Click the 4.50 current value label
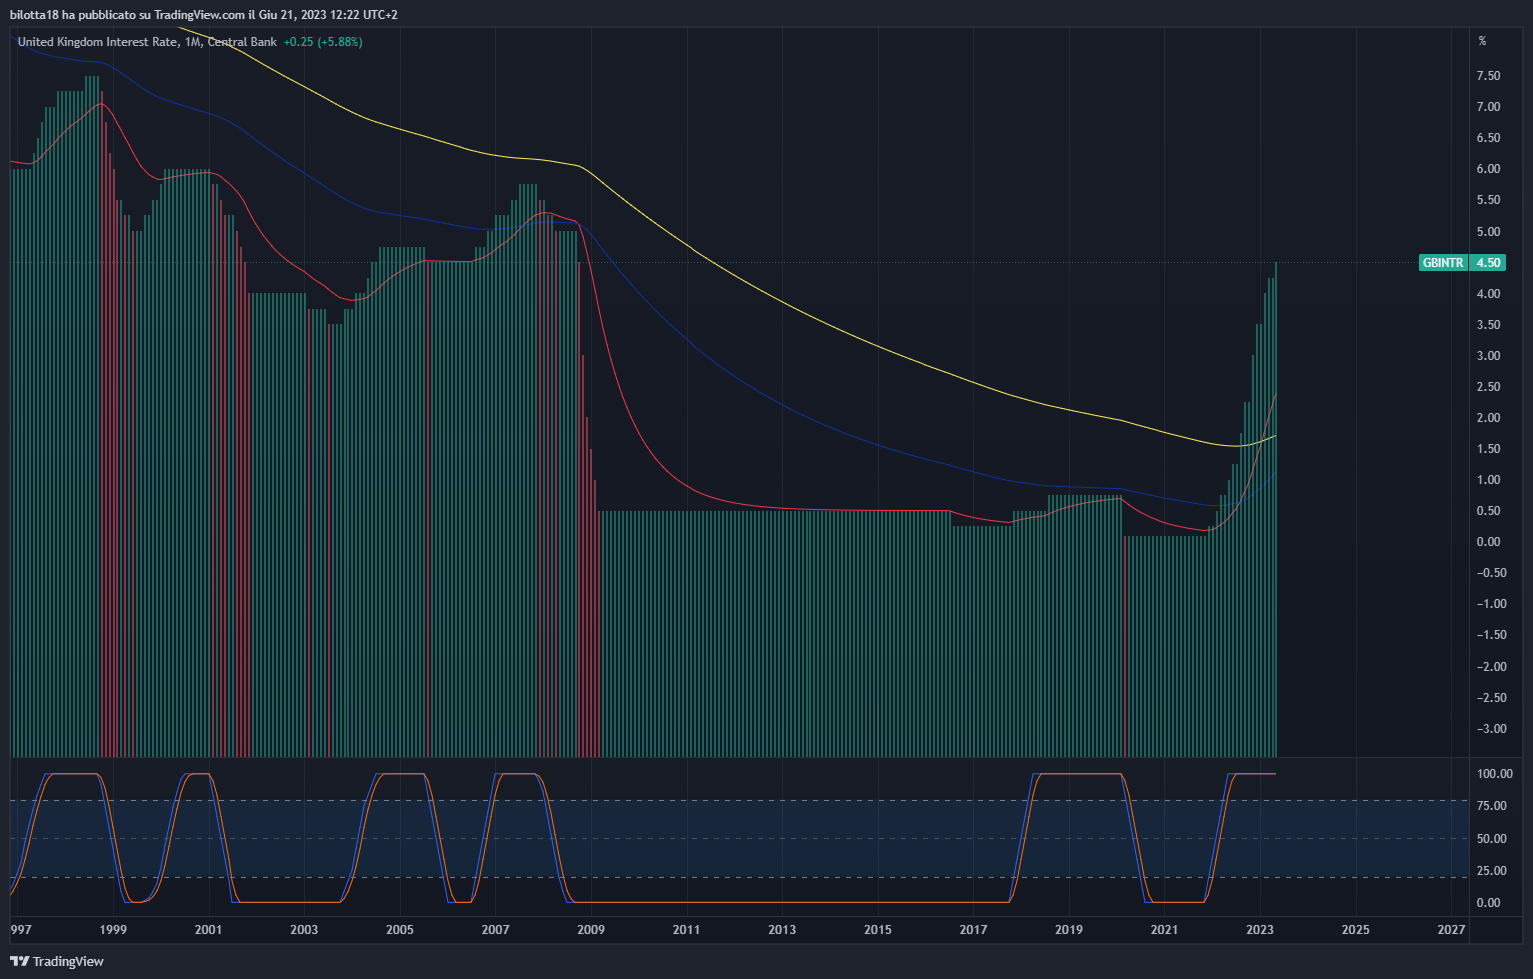This screenshot has height=979, width=1533. [x=1488, y=263]
